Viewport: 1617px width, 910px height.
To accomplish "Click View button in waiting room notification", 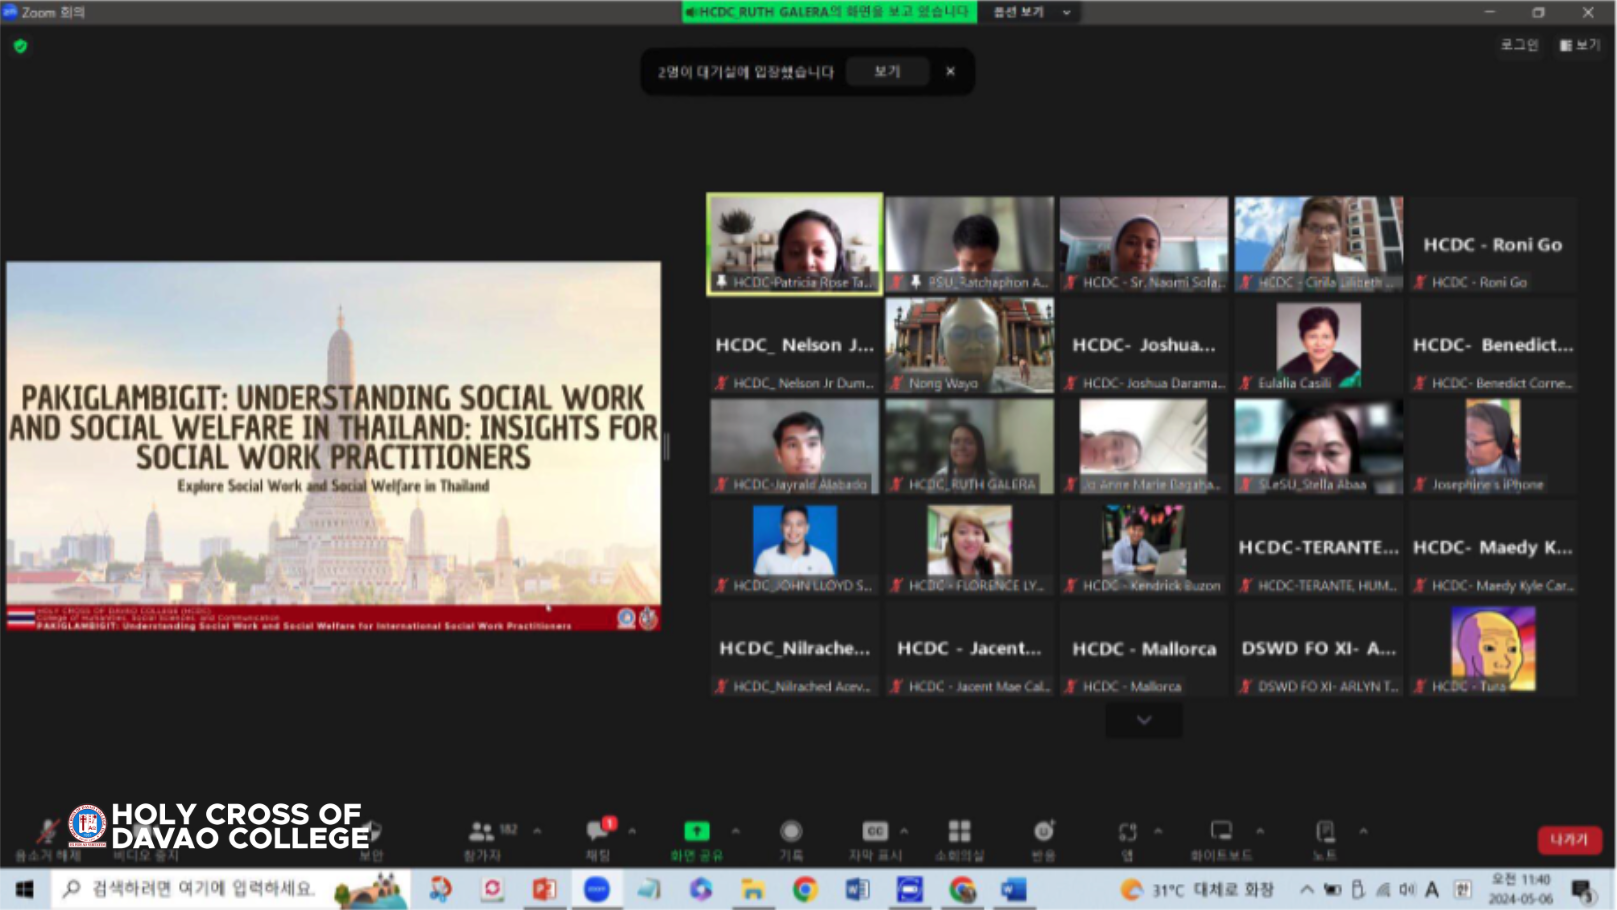I will point(887,72).
